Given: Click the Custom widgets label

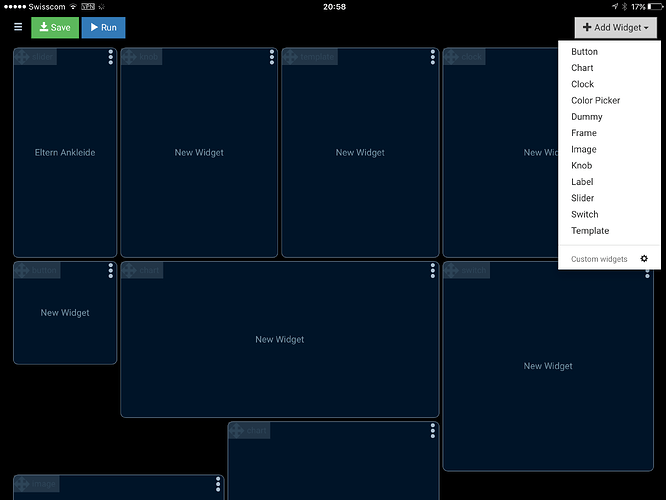Looking at the screenshot, I should pyautogui.click(x=599, y=259).
